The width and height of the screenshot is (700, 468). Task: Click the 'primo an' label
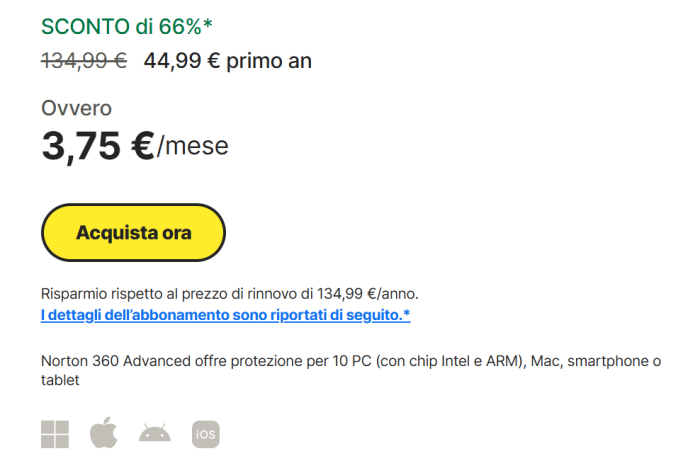click(269, 62)
